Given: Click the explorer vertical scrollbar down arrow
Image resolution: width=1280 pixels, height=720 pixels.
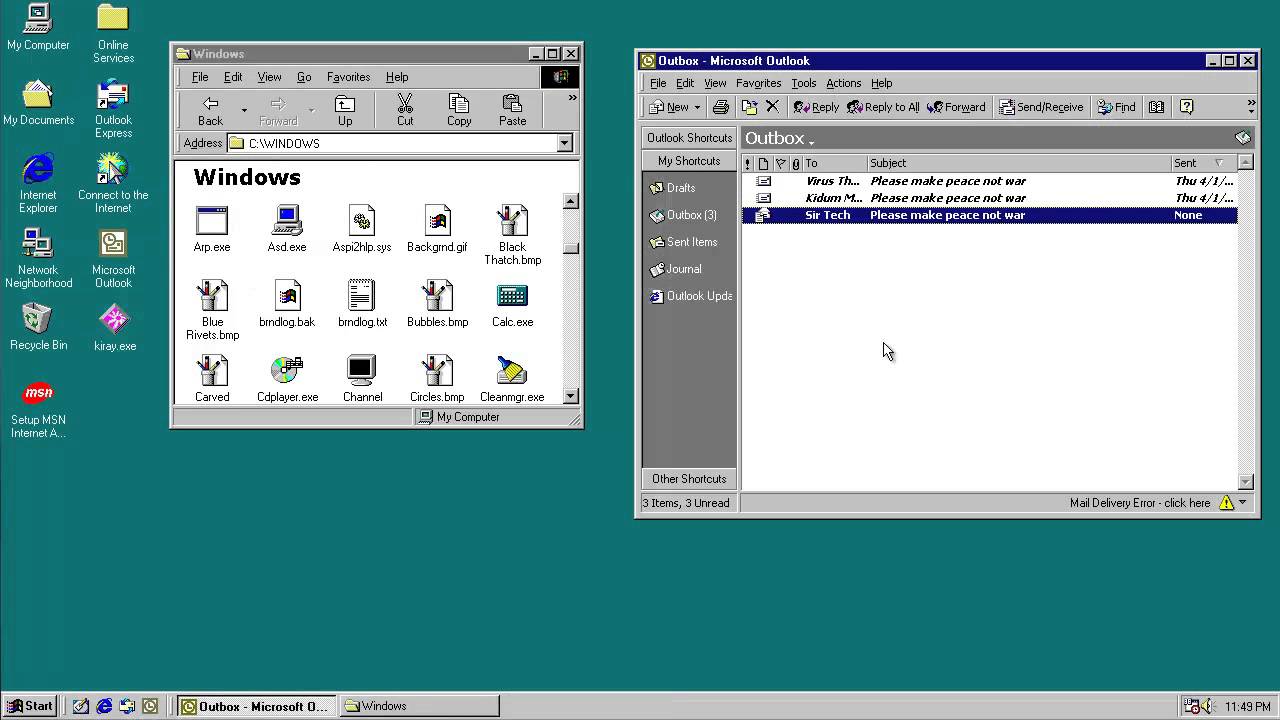Looking at the screenshot, I should [x=570, y=396].
